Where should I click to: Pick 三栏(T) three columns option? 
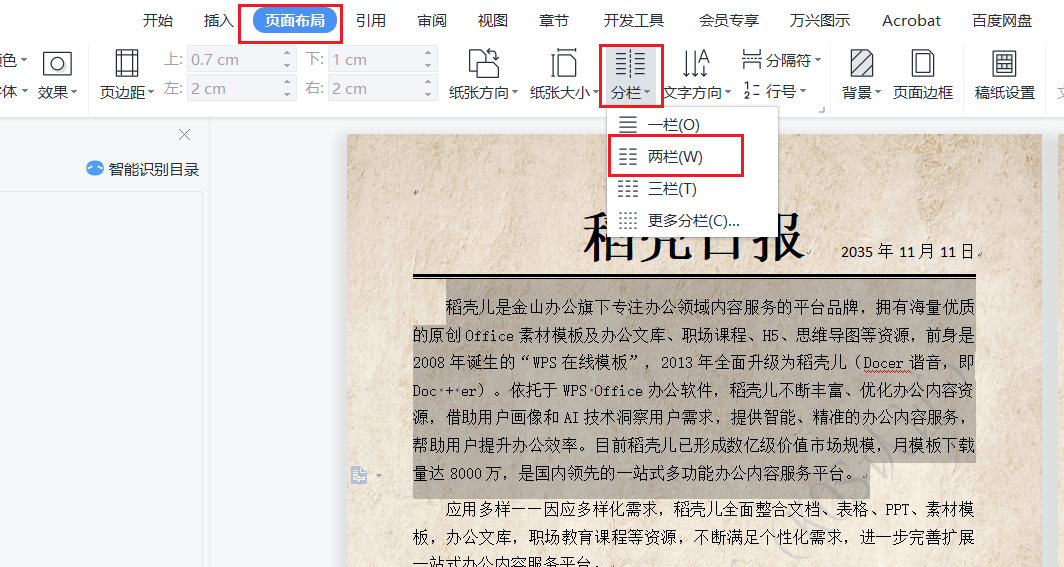point(672,189)
